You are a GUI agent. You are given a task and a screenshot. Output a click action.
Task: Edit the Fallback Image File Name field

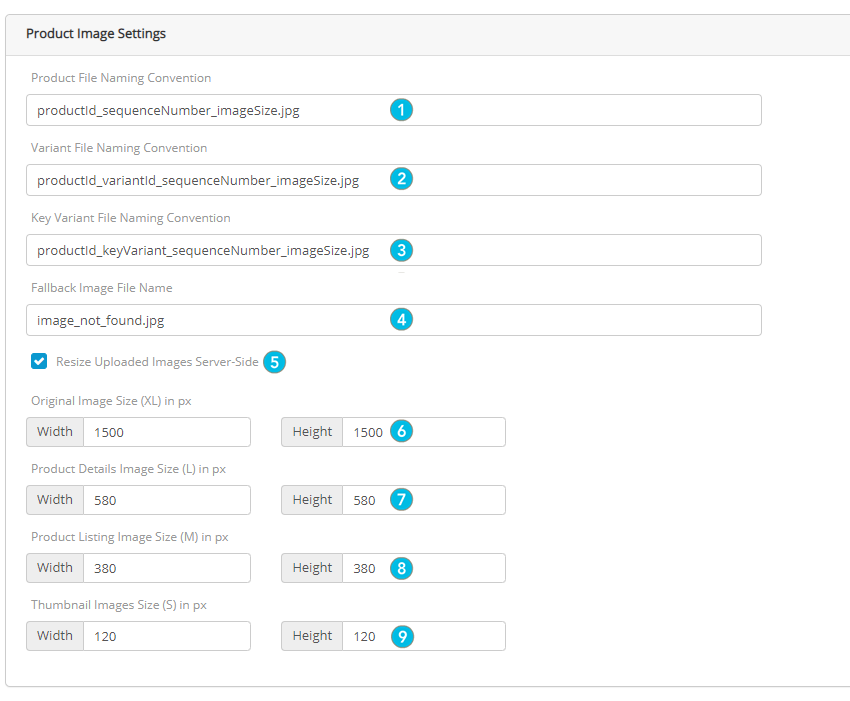coord(250,320)
